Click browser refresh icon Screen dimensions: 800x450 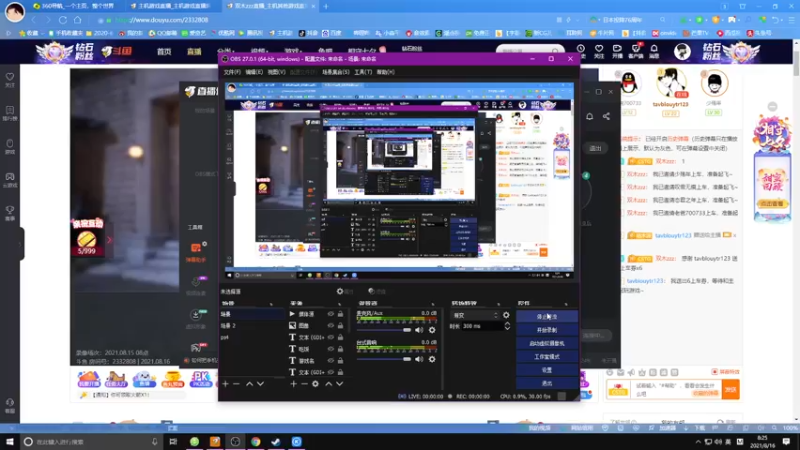[63, 20]
